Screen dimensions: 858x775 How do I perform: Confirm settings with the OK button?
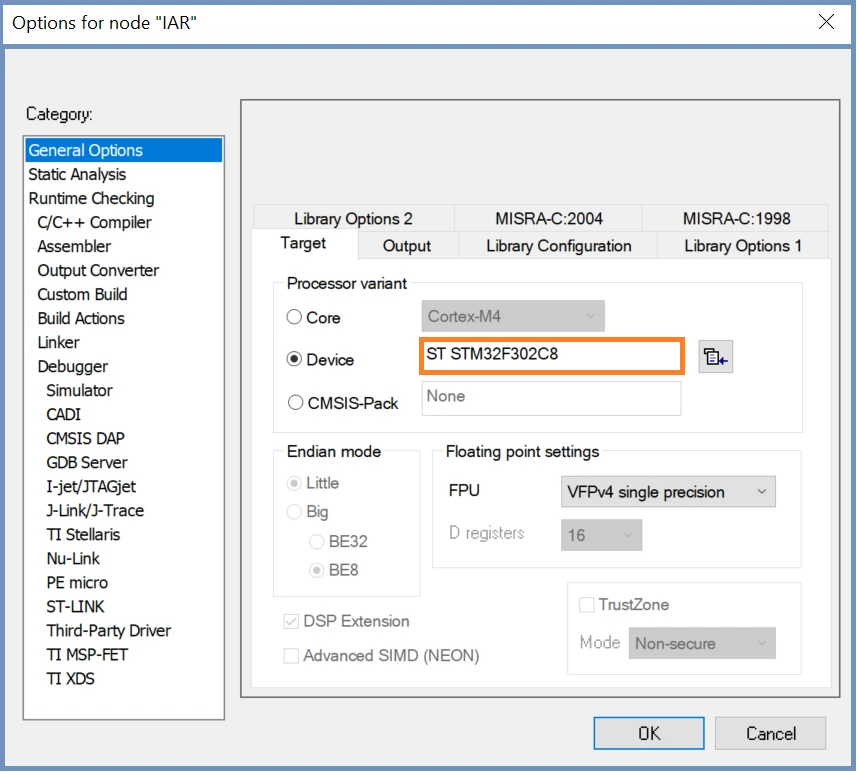(x=649, y=733)
